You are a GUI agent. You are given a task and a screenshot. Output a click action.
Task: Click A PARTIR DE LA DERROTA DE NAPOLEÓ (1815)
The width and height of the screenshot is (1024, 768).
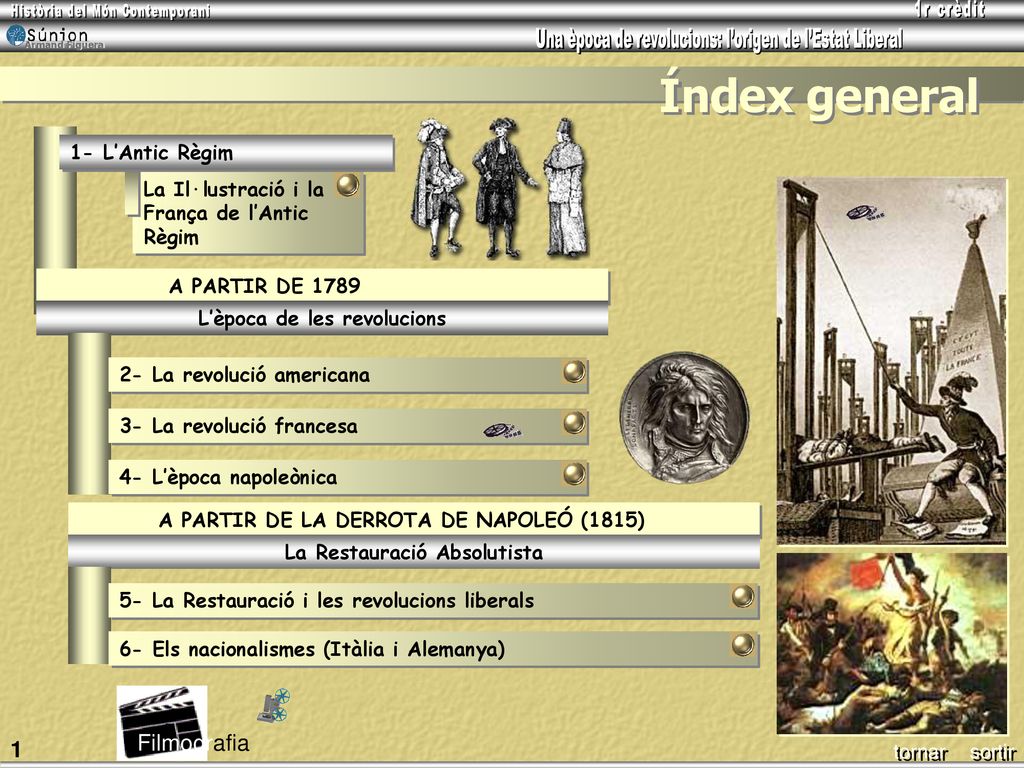[414, 520]
